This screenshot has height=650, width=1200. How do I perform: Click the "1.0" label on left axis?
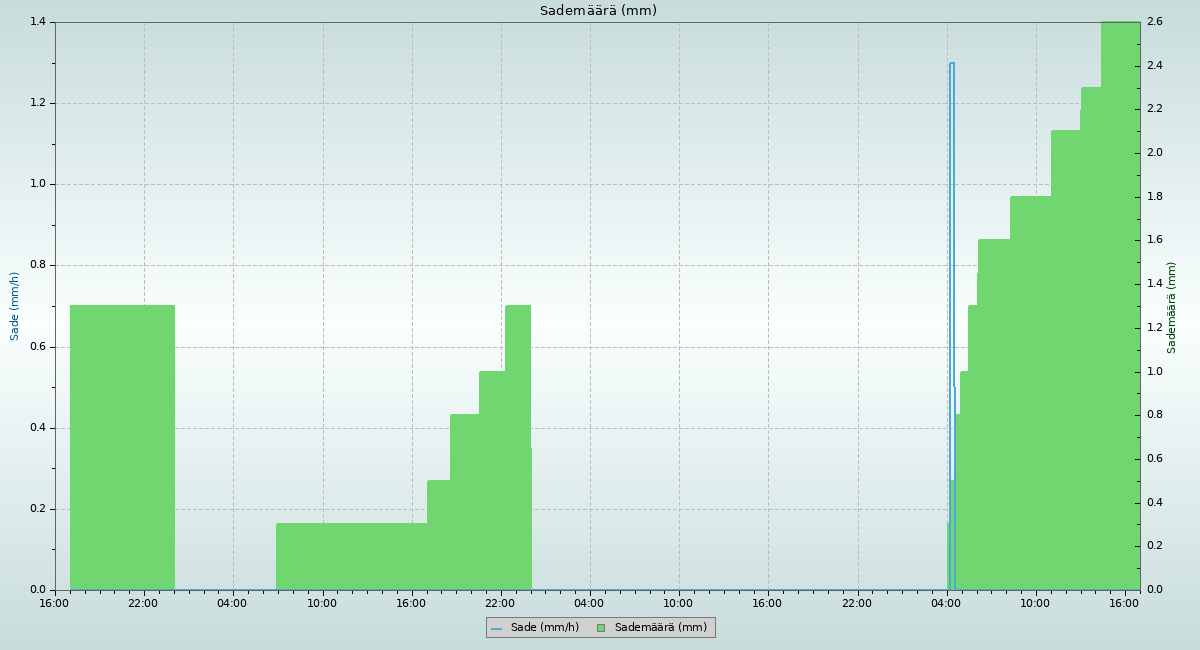[39, 184]
